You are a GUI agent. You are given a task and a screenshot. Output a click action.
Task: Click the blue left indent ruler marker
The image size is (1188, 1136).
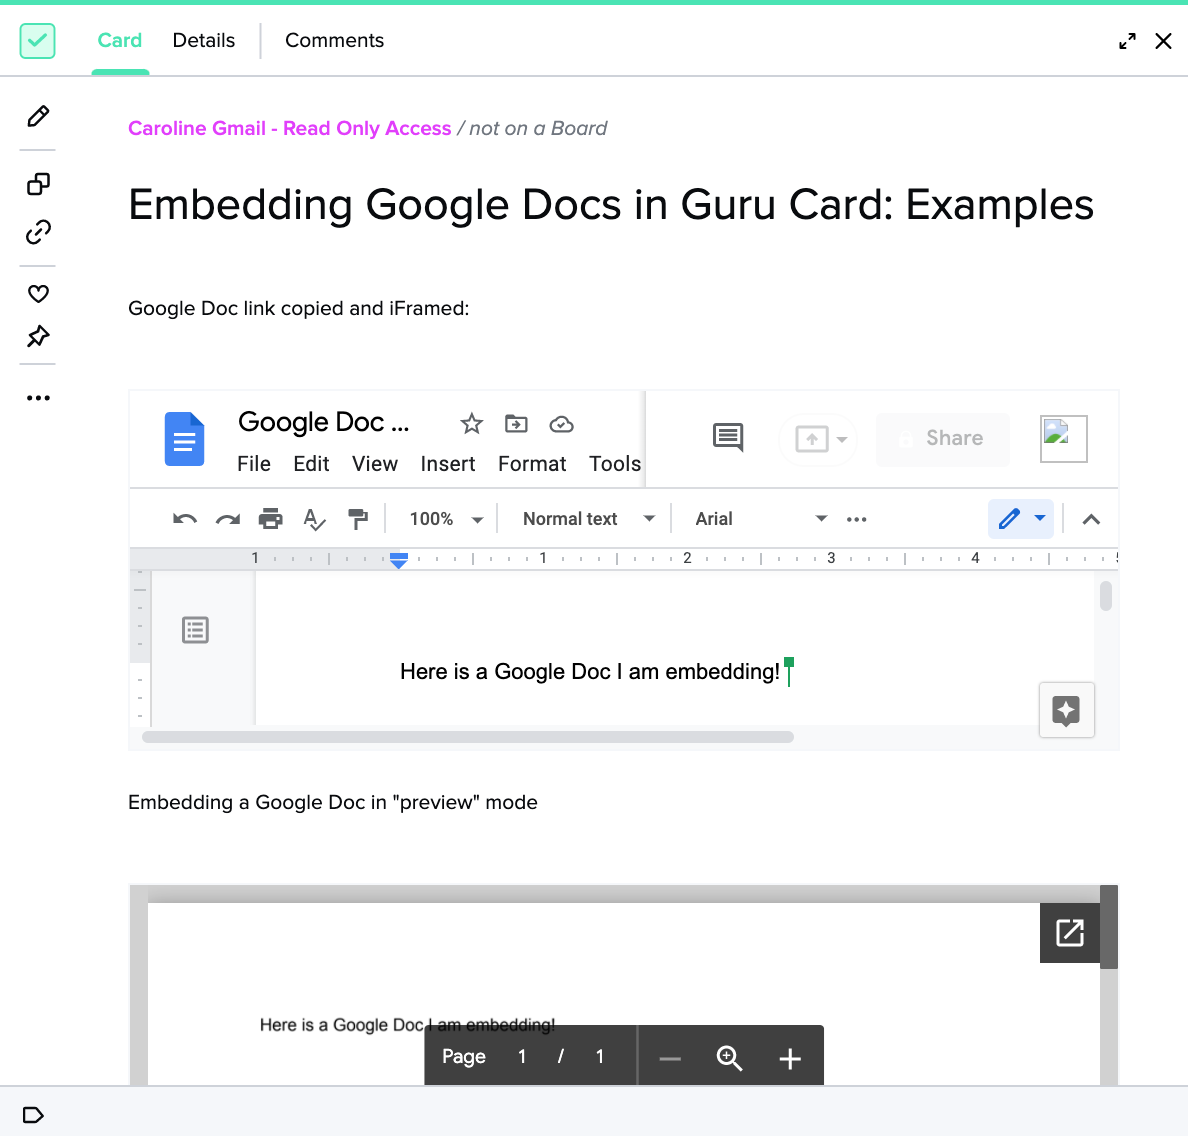(399, 560)
